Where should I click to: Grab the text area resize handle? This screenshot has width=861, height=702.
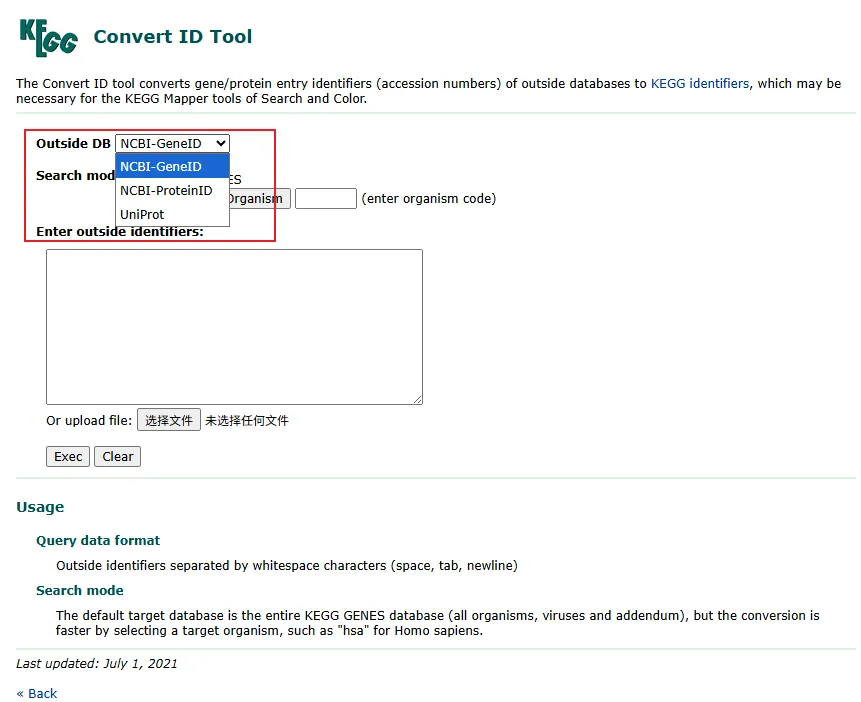[x=417, y=399]
